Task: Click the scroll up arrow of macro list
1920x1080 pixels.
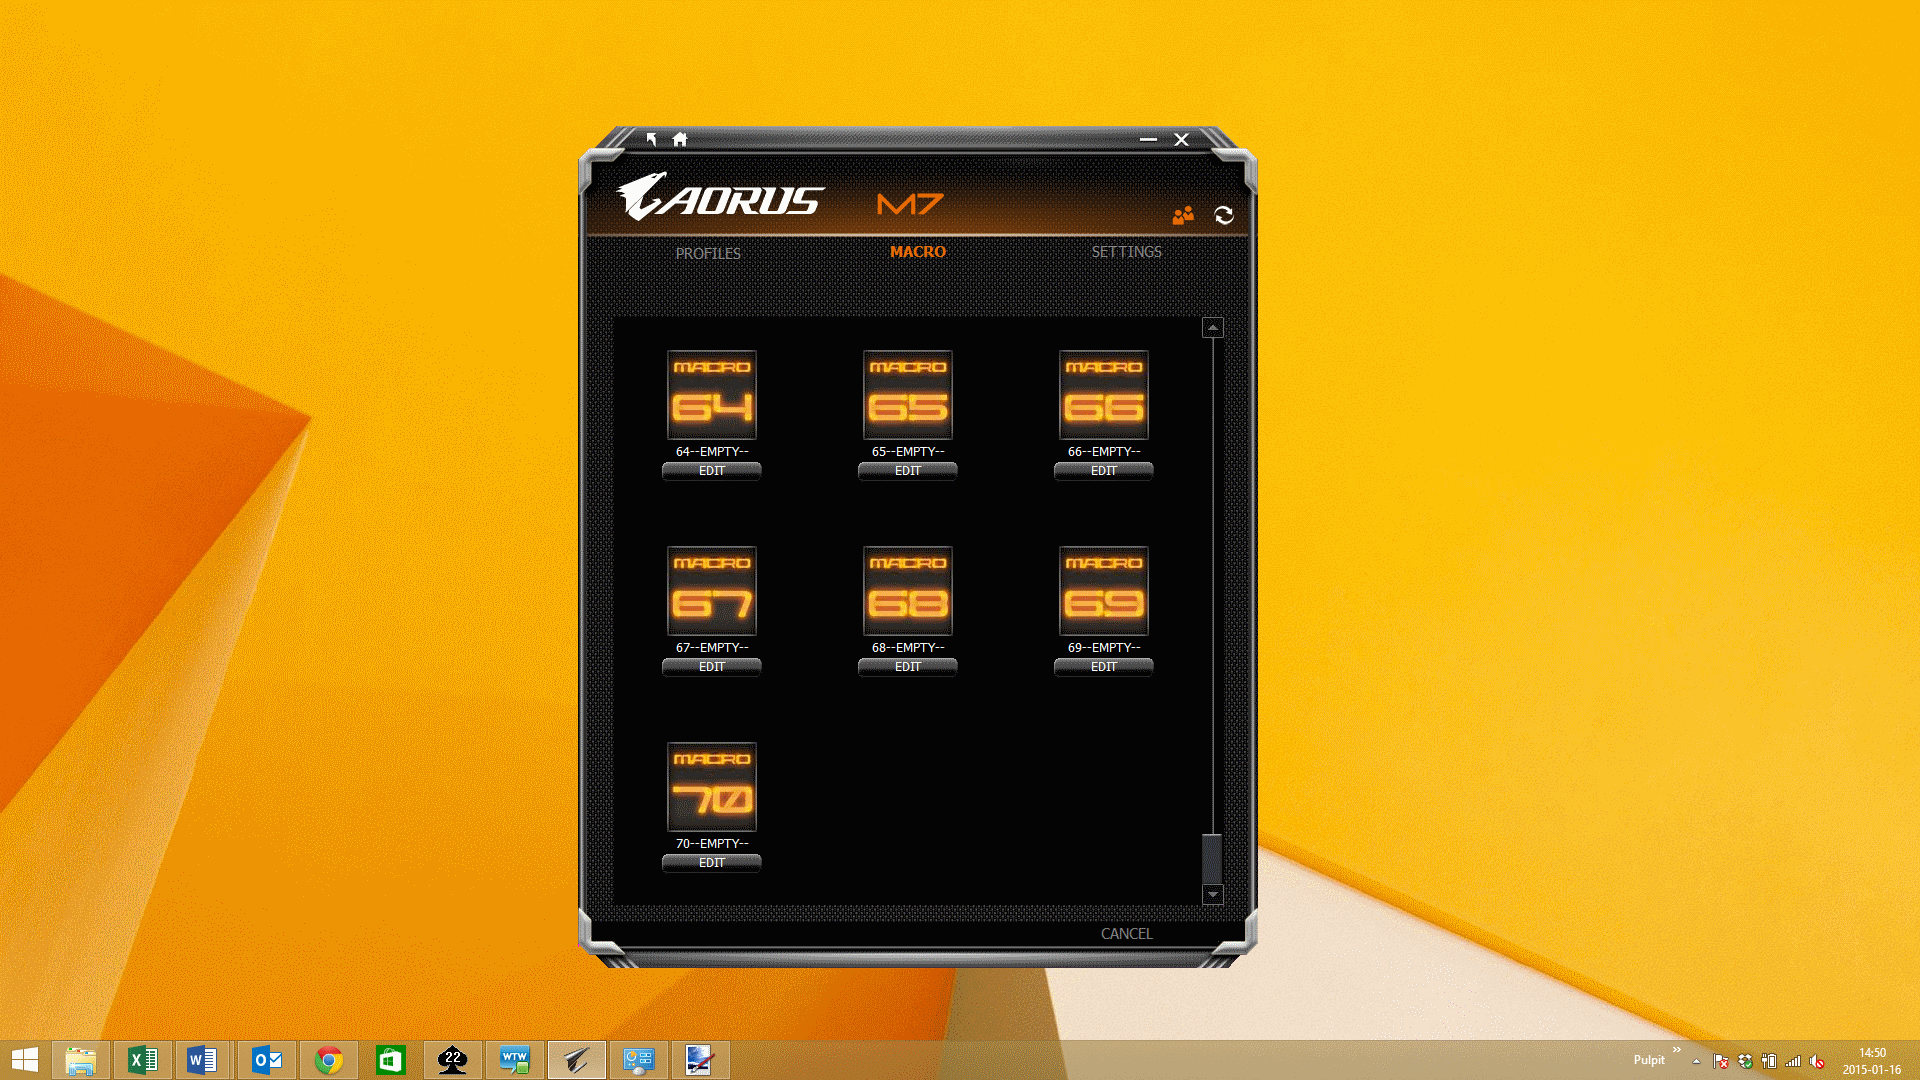Action: [1213, 328]
